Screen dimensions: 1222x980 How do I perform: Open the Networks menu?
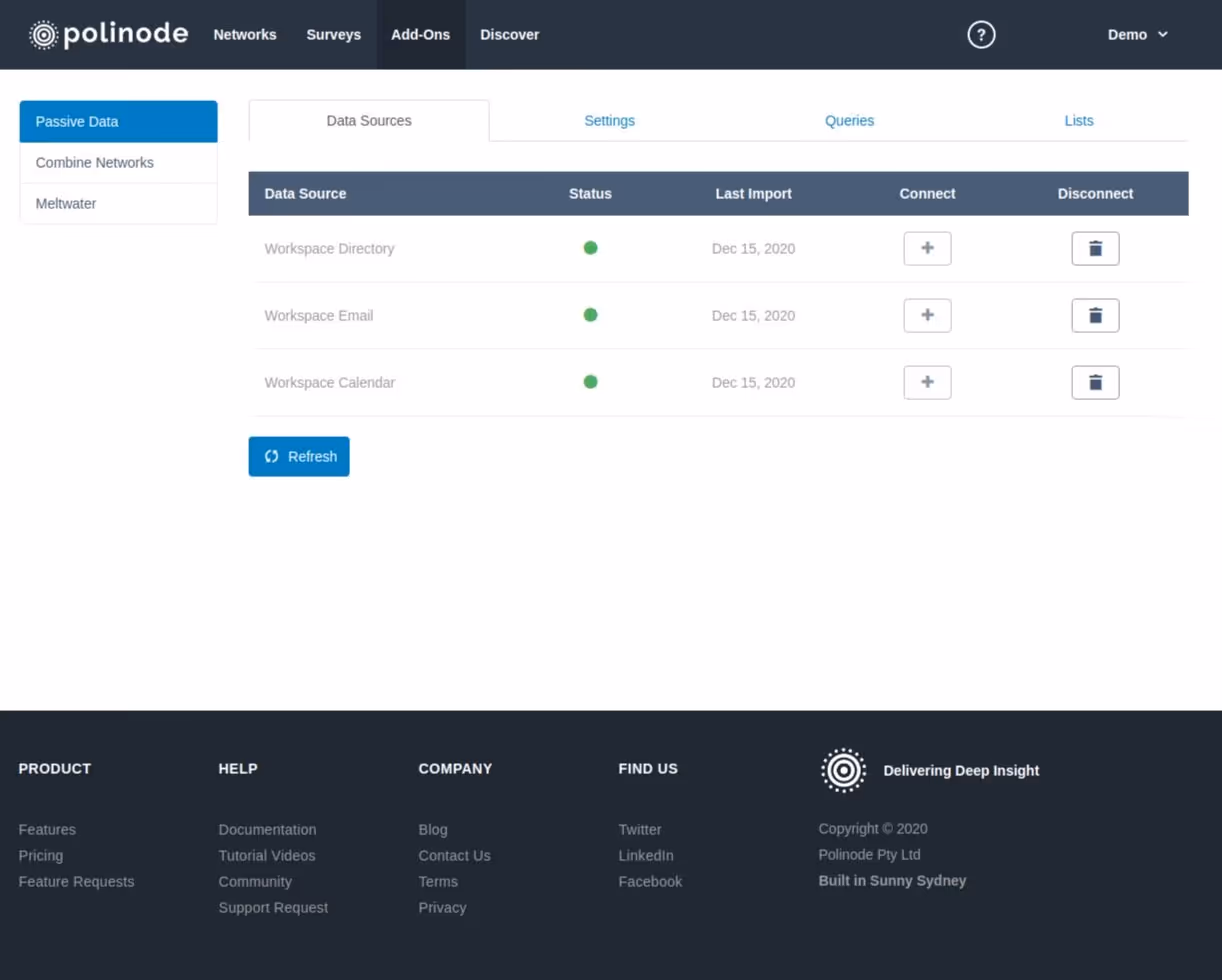tap(245, 35)
